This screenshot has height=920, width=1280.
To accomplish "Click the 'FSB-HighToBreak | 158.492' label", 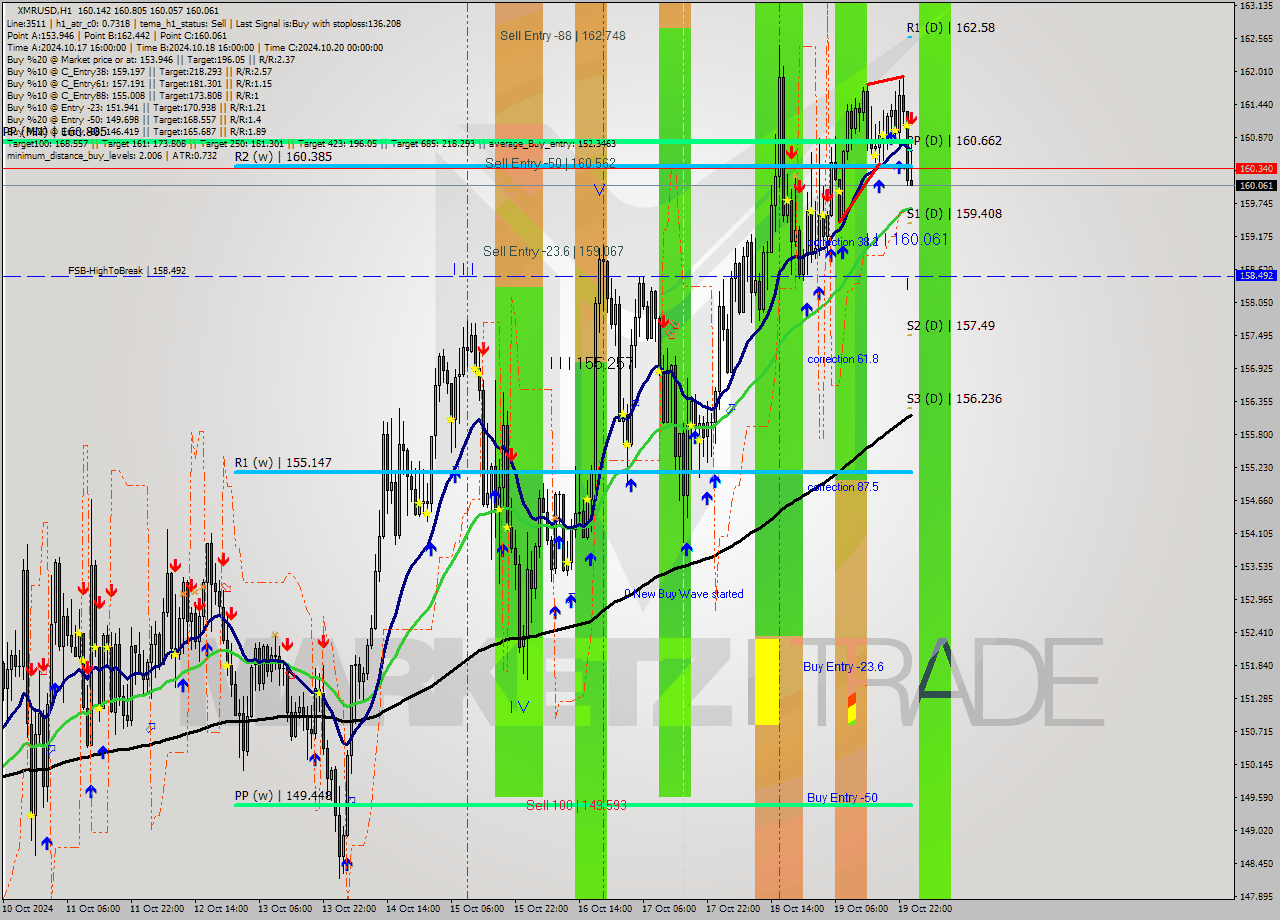I will click(x=127, y=271).
